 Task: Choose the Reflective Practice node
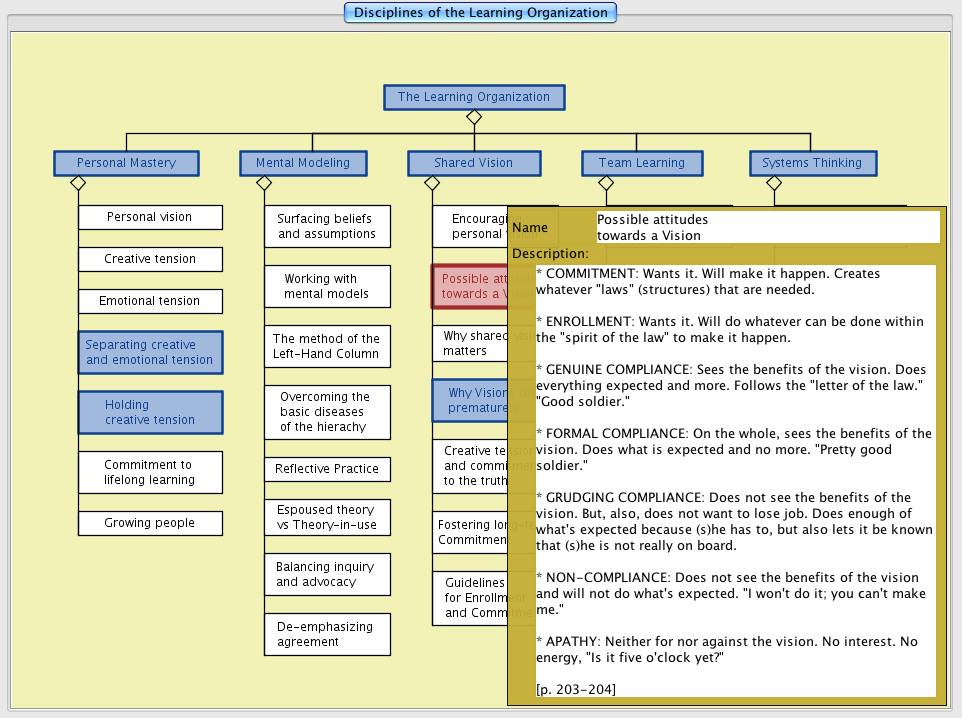click(x=327, y=469)
